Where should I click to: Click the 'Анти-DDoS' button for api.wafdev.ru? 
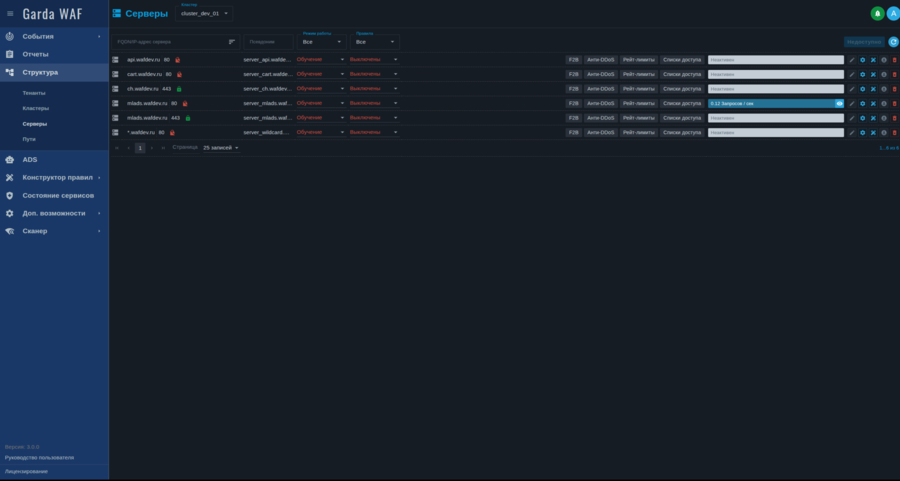click(600, 60)
